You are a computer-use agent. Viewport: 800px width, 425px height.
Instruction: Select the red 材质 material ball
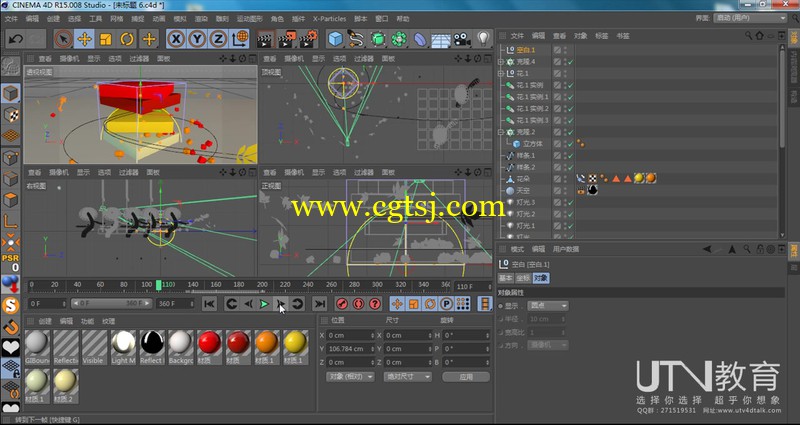[x=210, y=346]
